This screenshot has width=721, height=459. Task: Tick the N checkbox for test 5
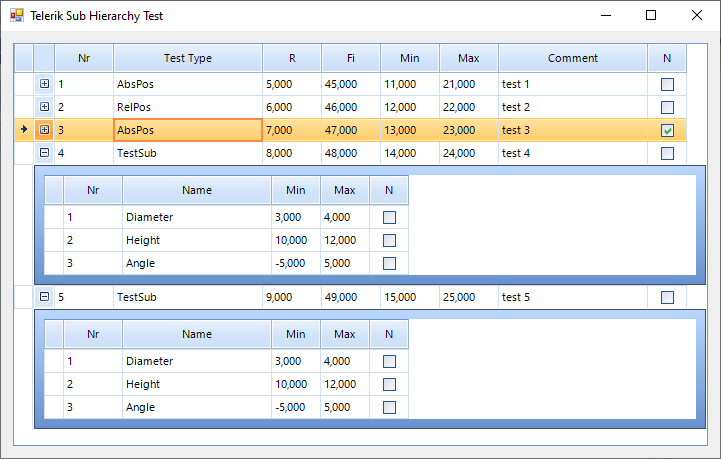(x=667, y=297)
